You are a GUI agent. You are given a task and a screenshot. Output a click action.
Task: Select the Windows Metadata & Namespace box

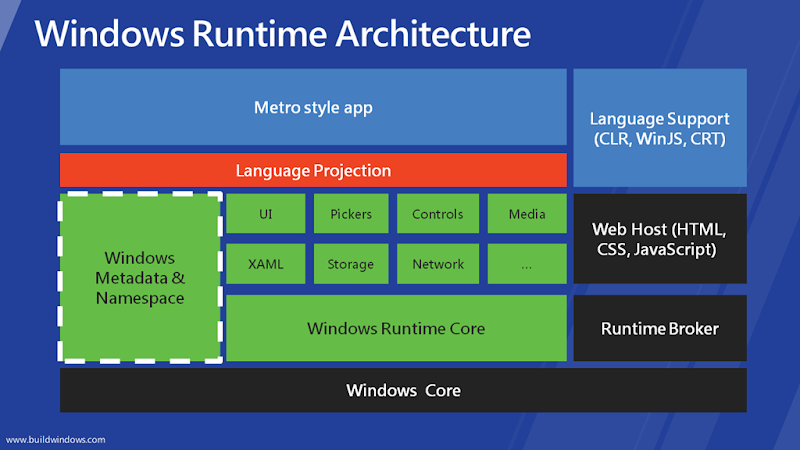coord(140,278)
